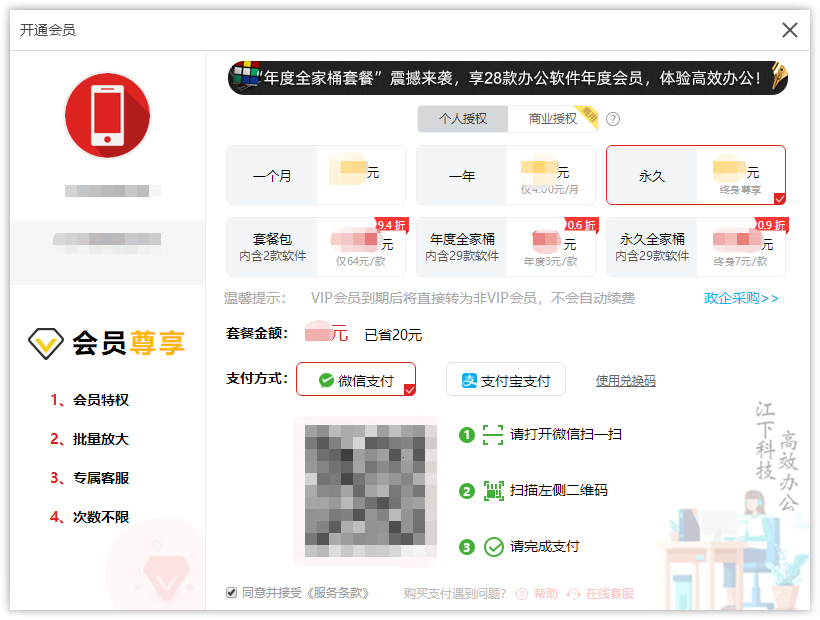Switch to the 商业授权 tab
The width and height of the screenshot is (820, 620).
pos(550,118)
